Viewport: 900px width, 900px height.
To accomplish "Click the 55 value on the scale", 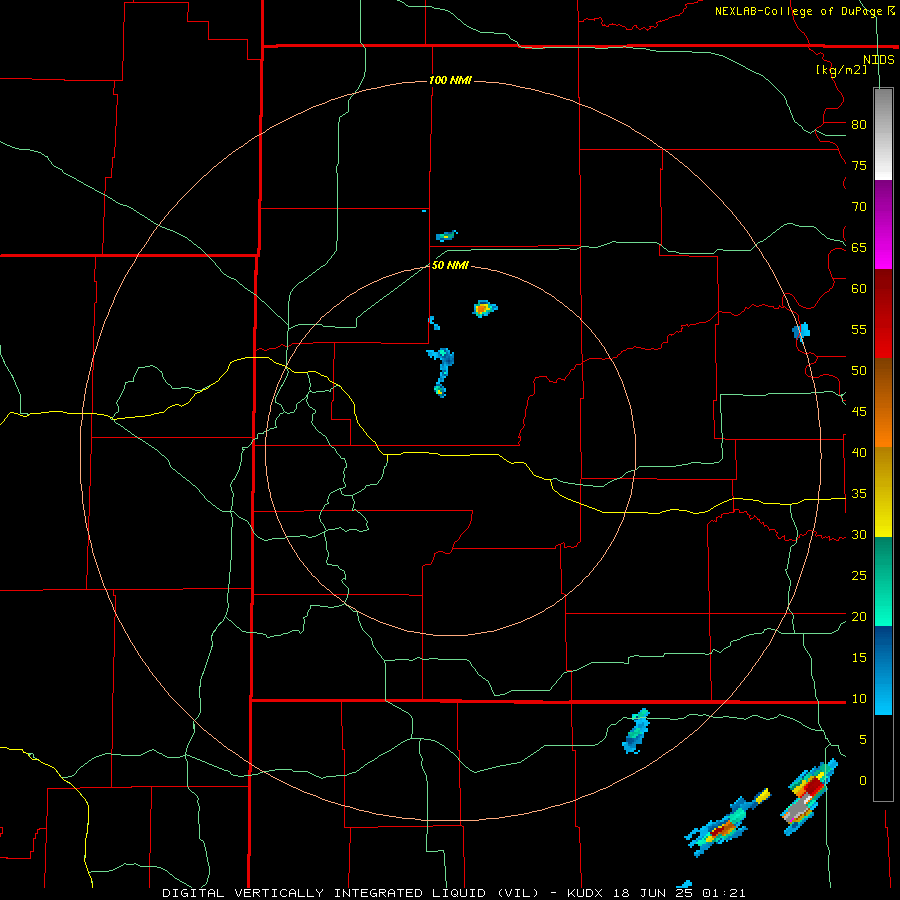I will tap(859, 329).
